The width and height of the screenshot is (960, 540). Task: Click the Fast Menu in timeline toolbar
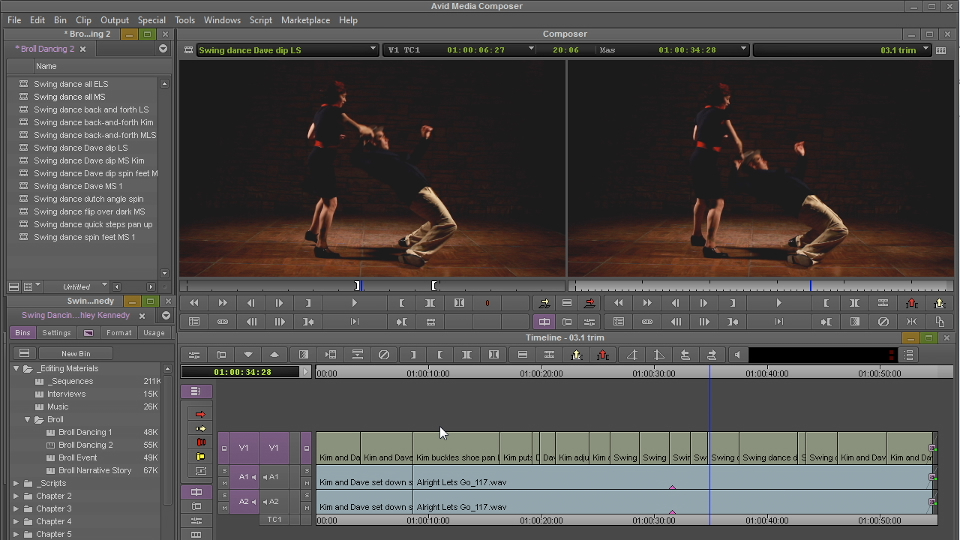pyautogui.click(x=909, y=355)
